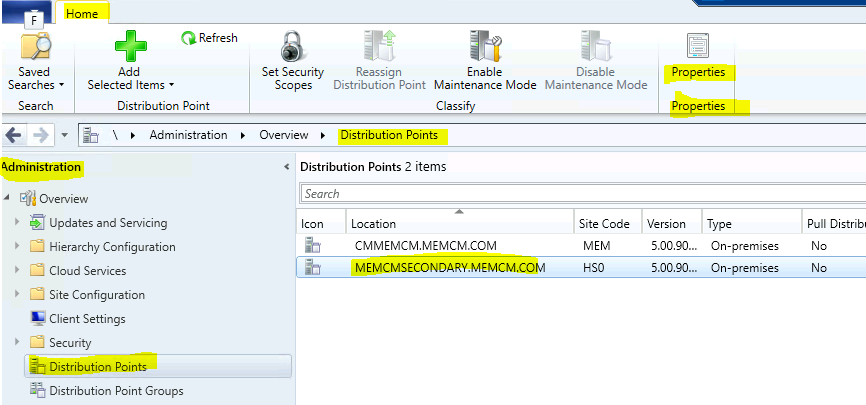Select Site Configuration folder
This screenshot has width=866, height=405.
[x=97, y=294]
